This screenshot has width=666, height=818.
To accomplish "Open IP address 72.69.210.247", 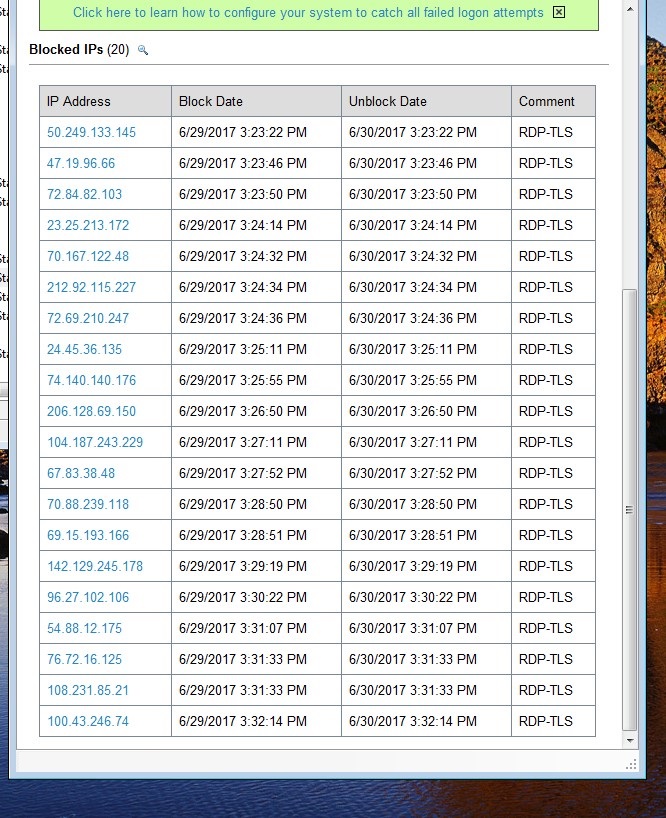I will 88,318.
